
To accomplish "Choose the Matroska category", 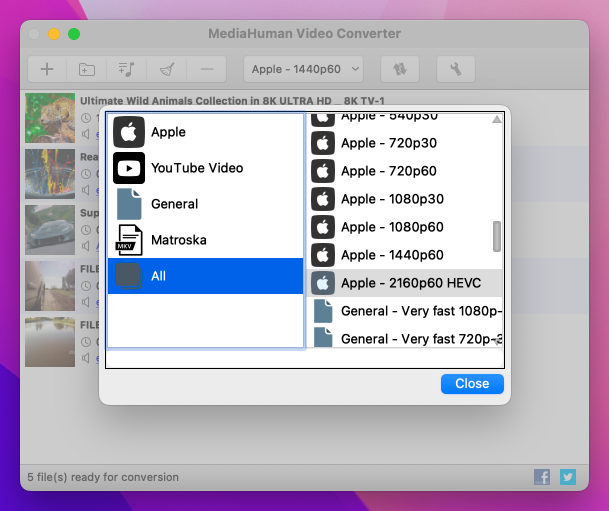I will click(x=178, y=240).
